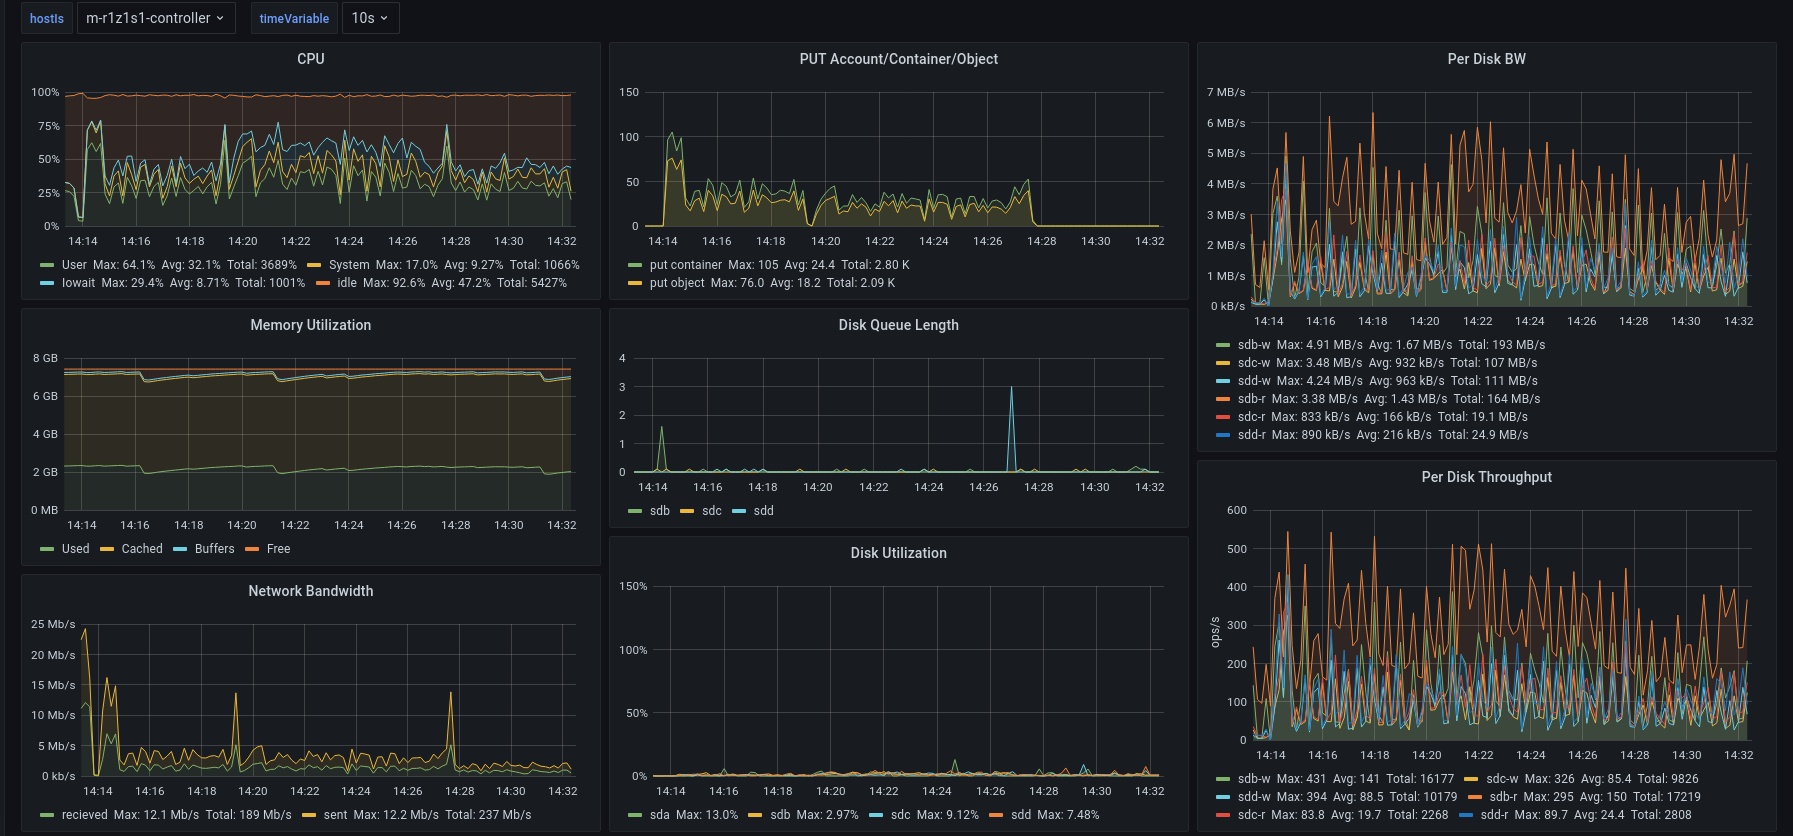Image resolution: width=1793 pixels, height=836 pixels.
Task: Open the Per Disk BW panel menu
Action: 1486,59
